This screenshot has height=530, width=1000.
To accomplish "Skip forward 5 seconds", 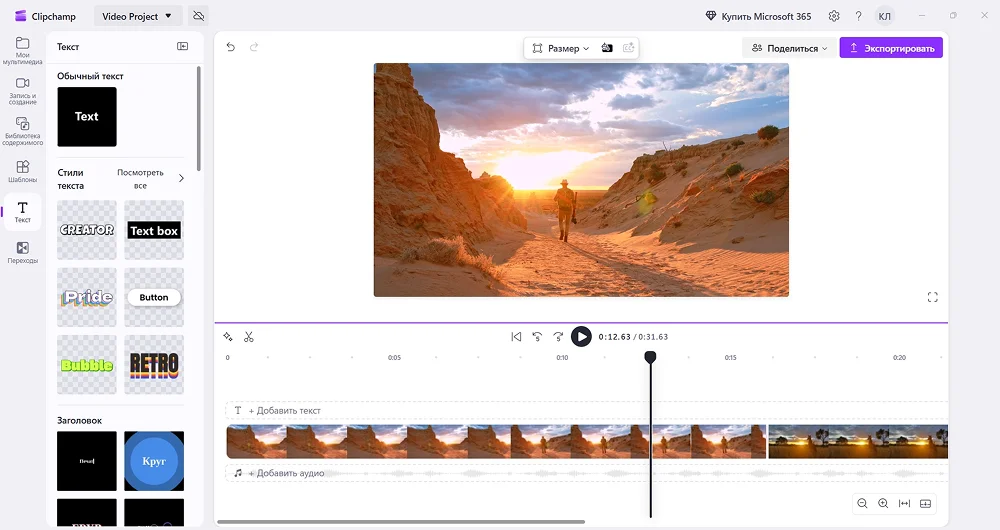I will click(x=558, y=337).
